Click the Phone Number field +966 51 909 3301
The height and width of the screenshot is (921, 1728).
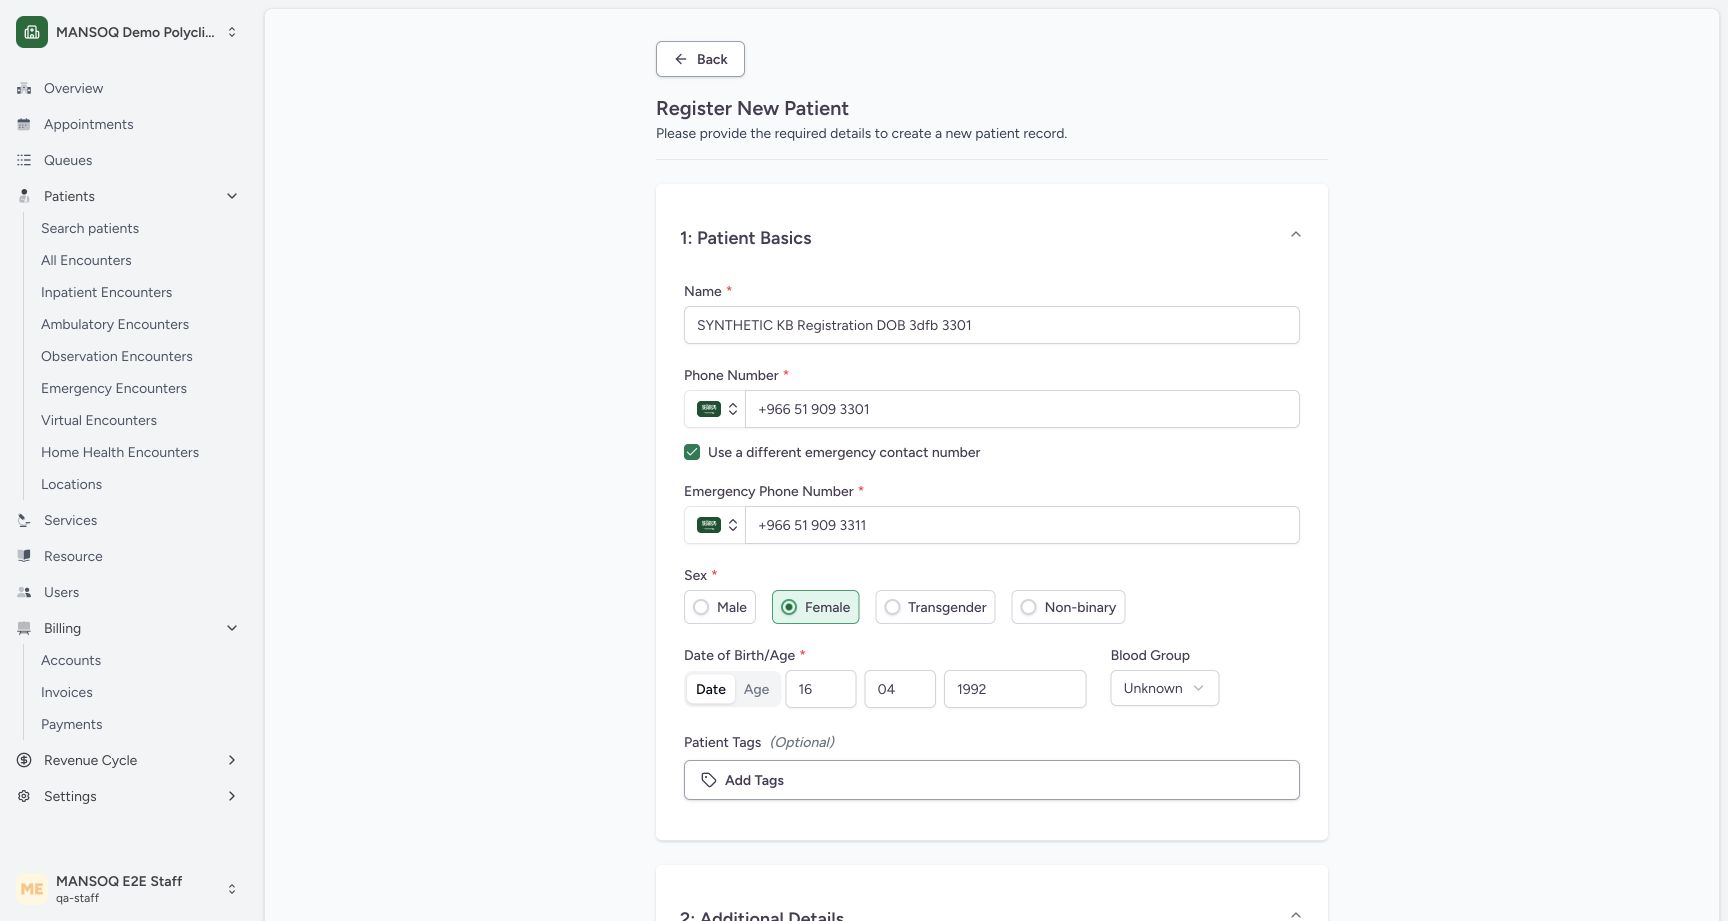[1022, 409]
